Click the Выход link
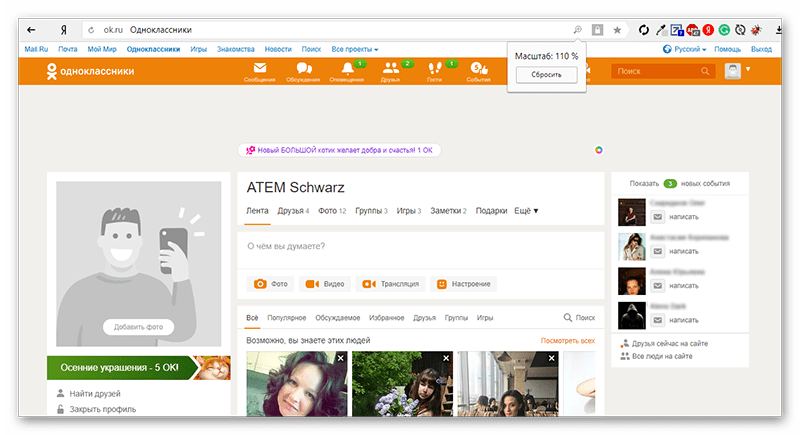Image resolution: width=800 pixels, height=435 pixels. point(761,49)
